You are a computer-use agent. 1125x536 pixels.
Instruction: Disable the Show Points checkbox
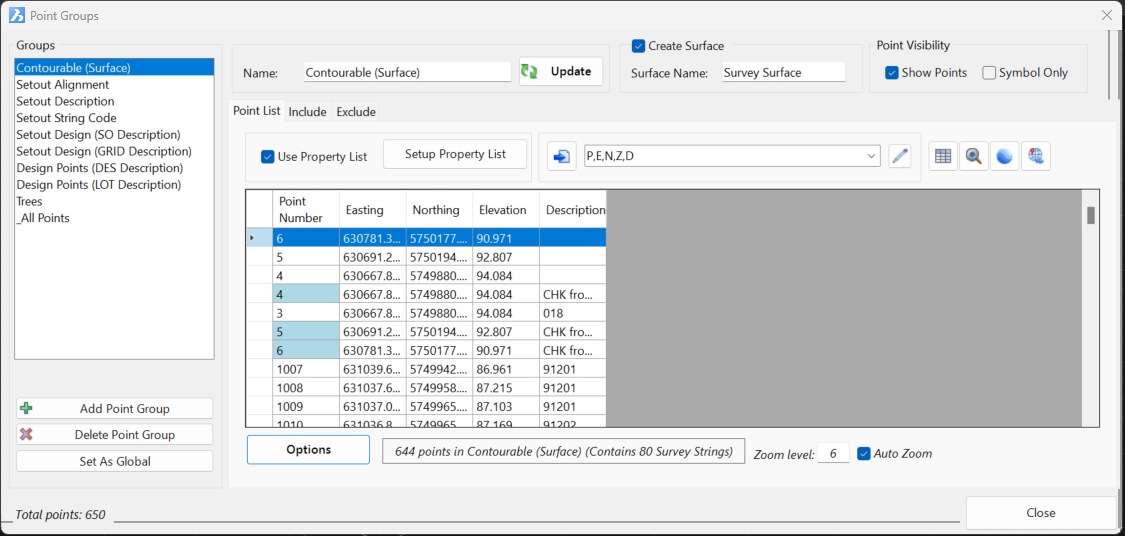point(892,73)
